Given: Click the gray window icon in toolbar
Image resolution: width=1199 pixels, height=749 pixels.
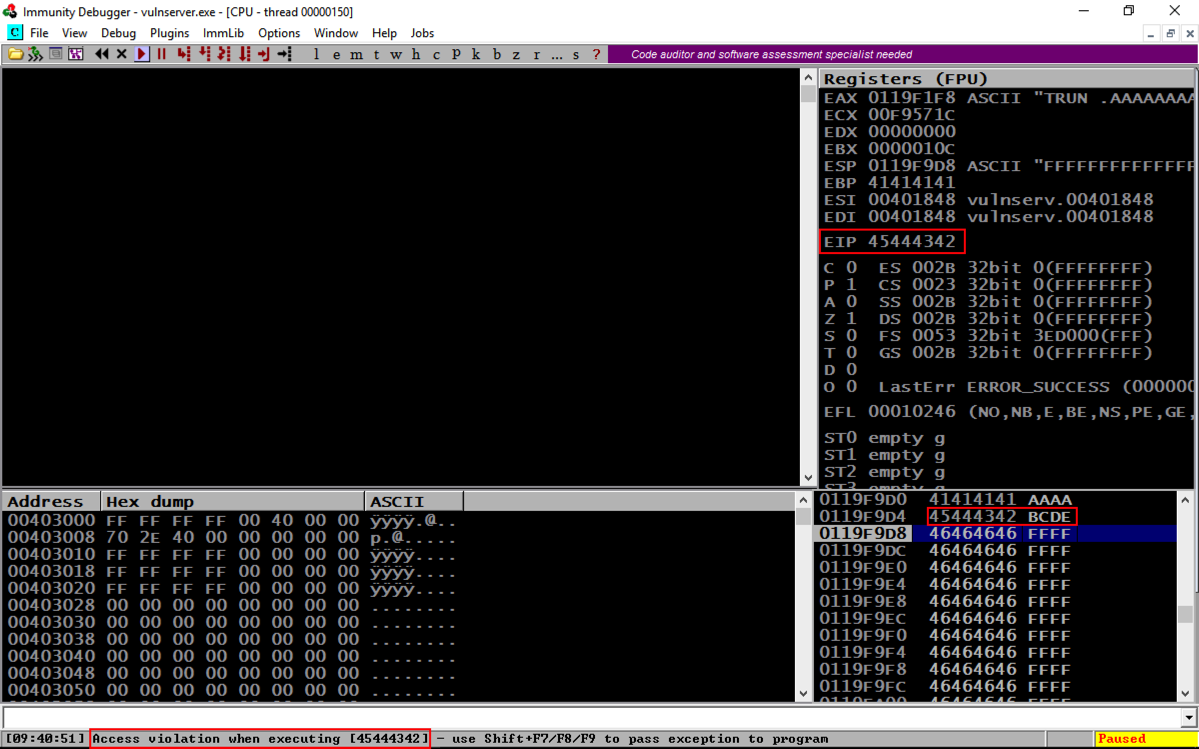Looking at the screenshot, I should [x=55, y=54].
